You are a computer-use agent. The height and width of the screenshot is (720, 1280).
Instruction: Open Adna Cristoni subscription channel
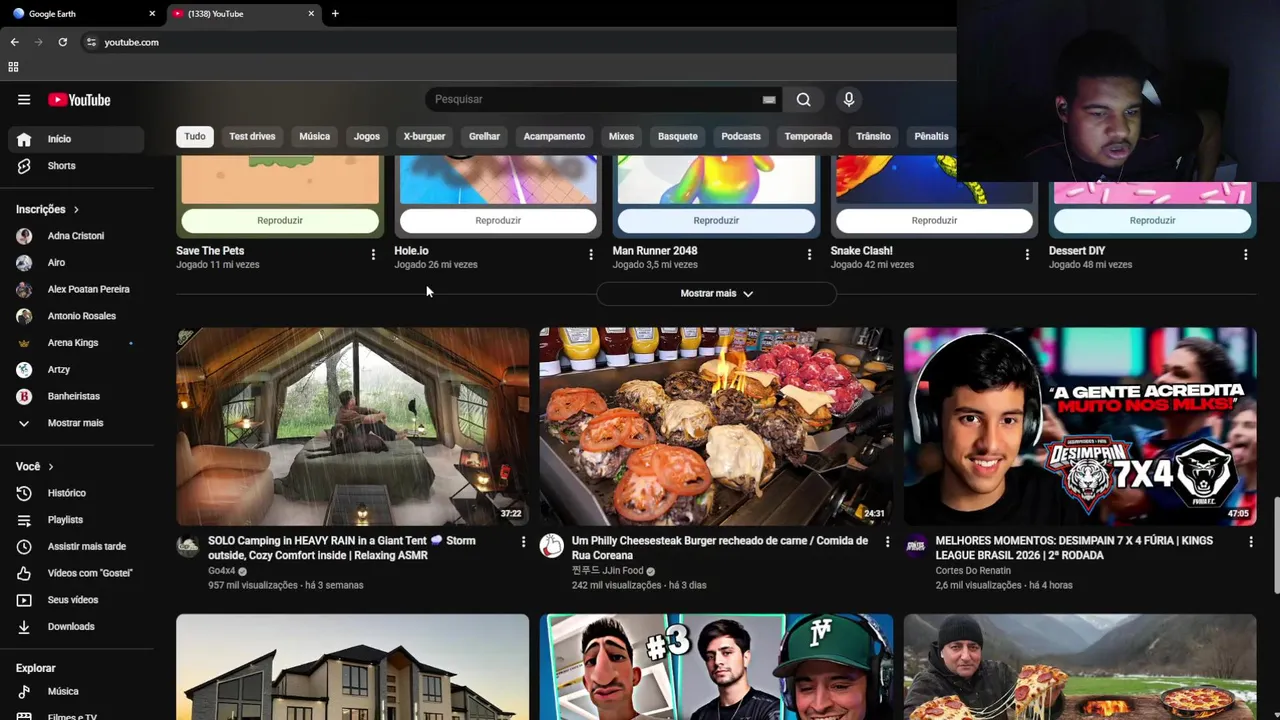point(76,236)
